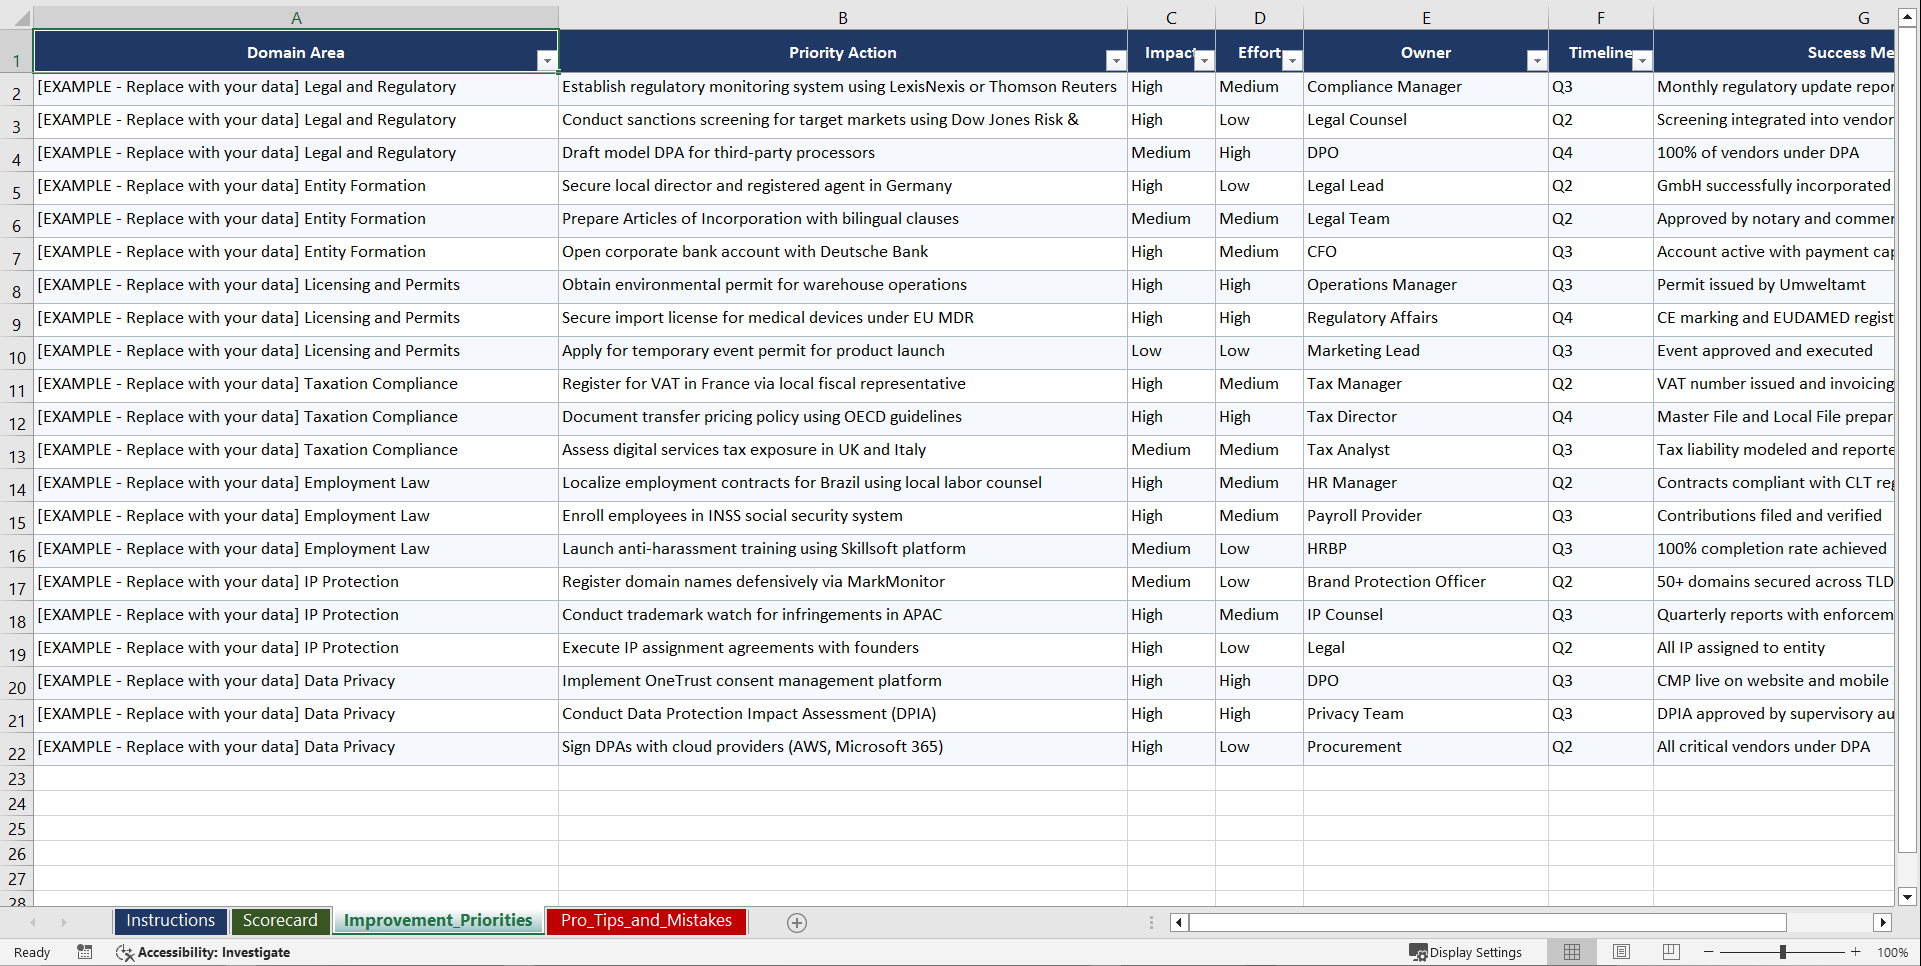
Task: Switch to Page Break Preview
Action: [x=1670, y=952]
